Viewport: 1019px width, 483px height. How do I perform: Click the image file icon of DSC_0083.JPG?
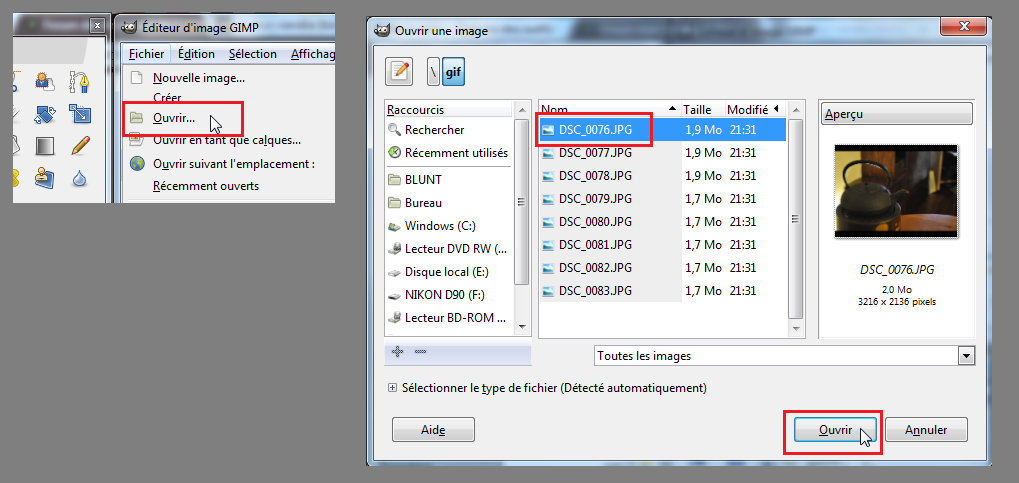click(548, 290)
